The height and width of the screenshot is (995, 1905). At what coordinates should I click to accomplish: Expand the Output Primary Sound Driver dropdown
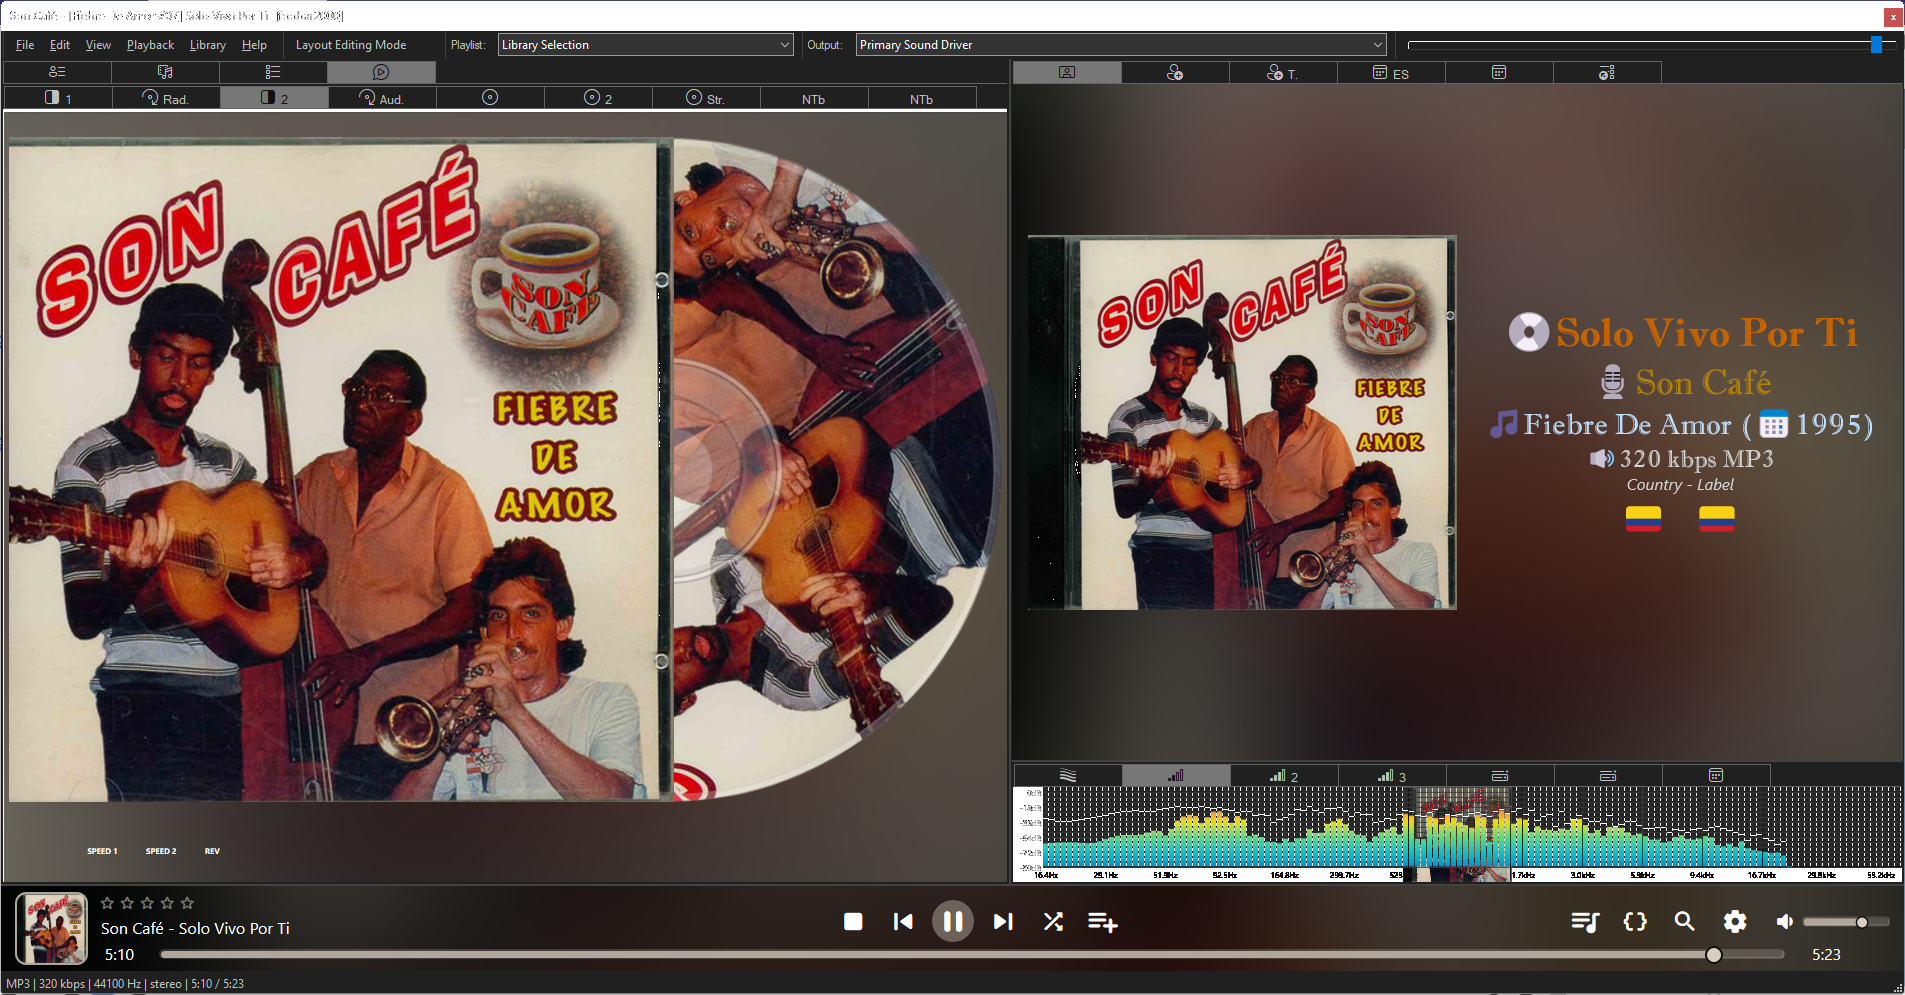click(1121, 45)
